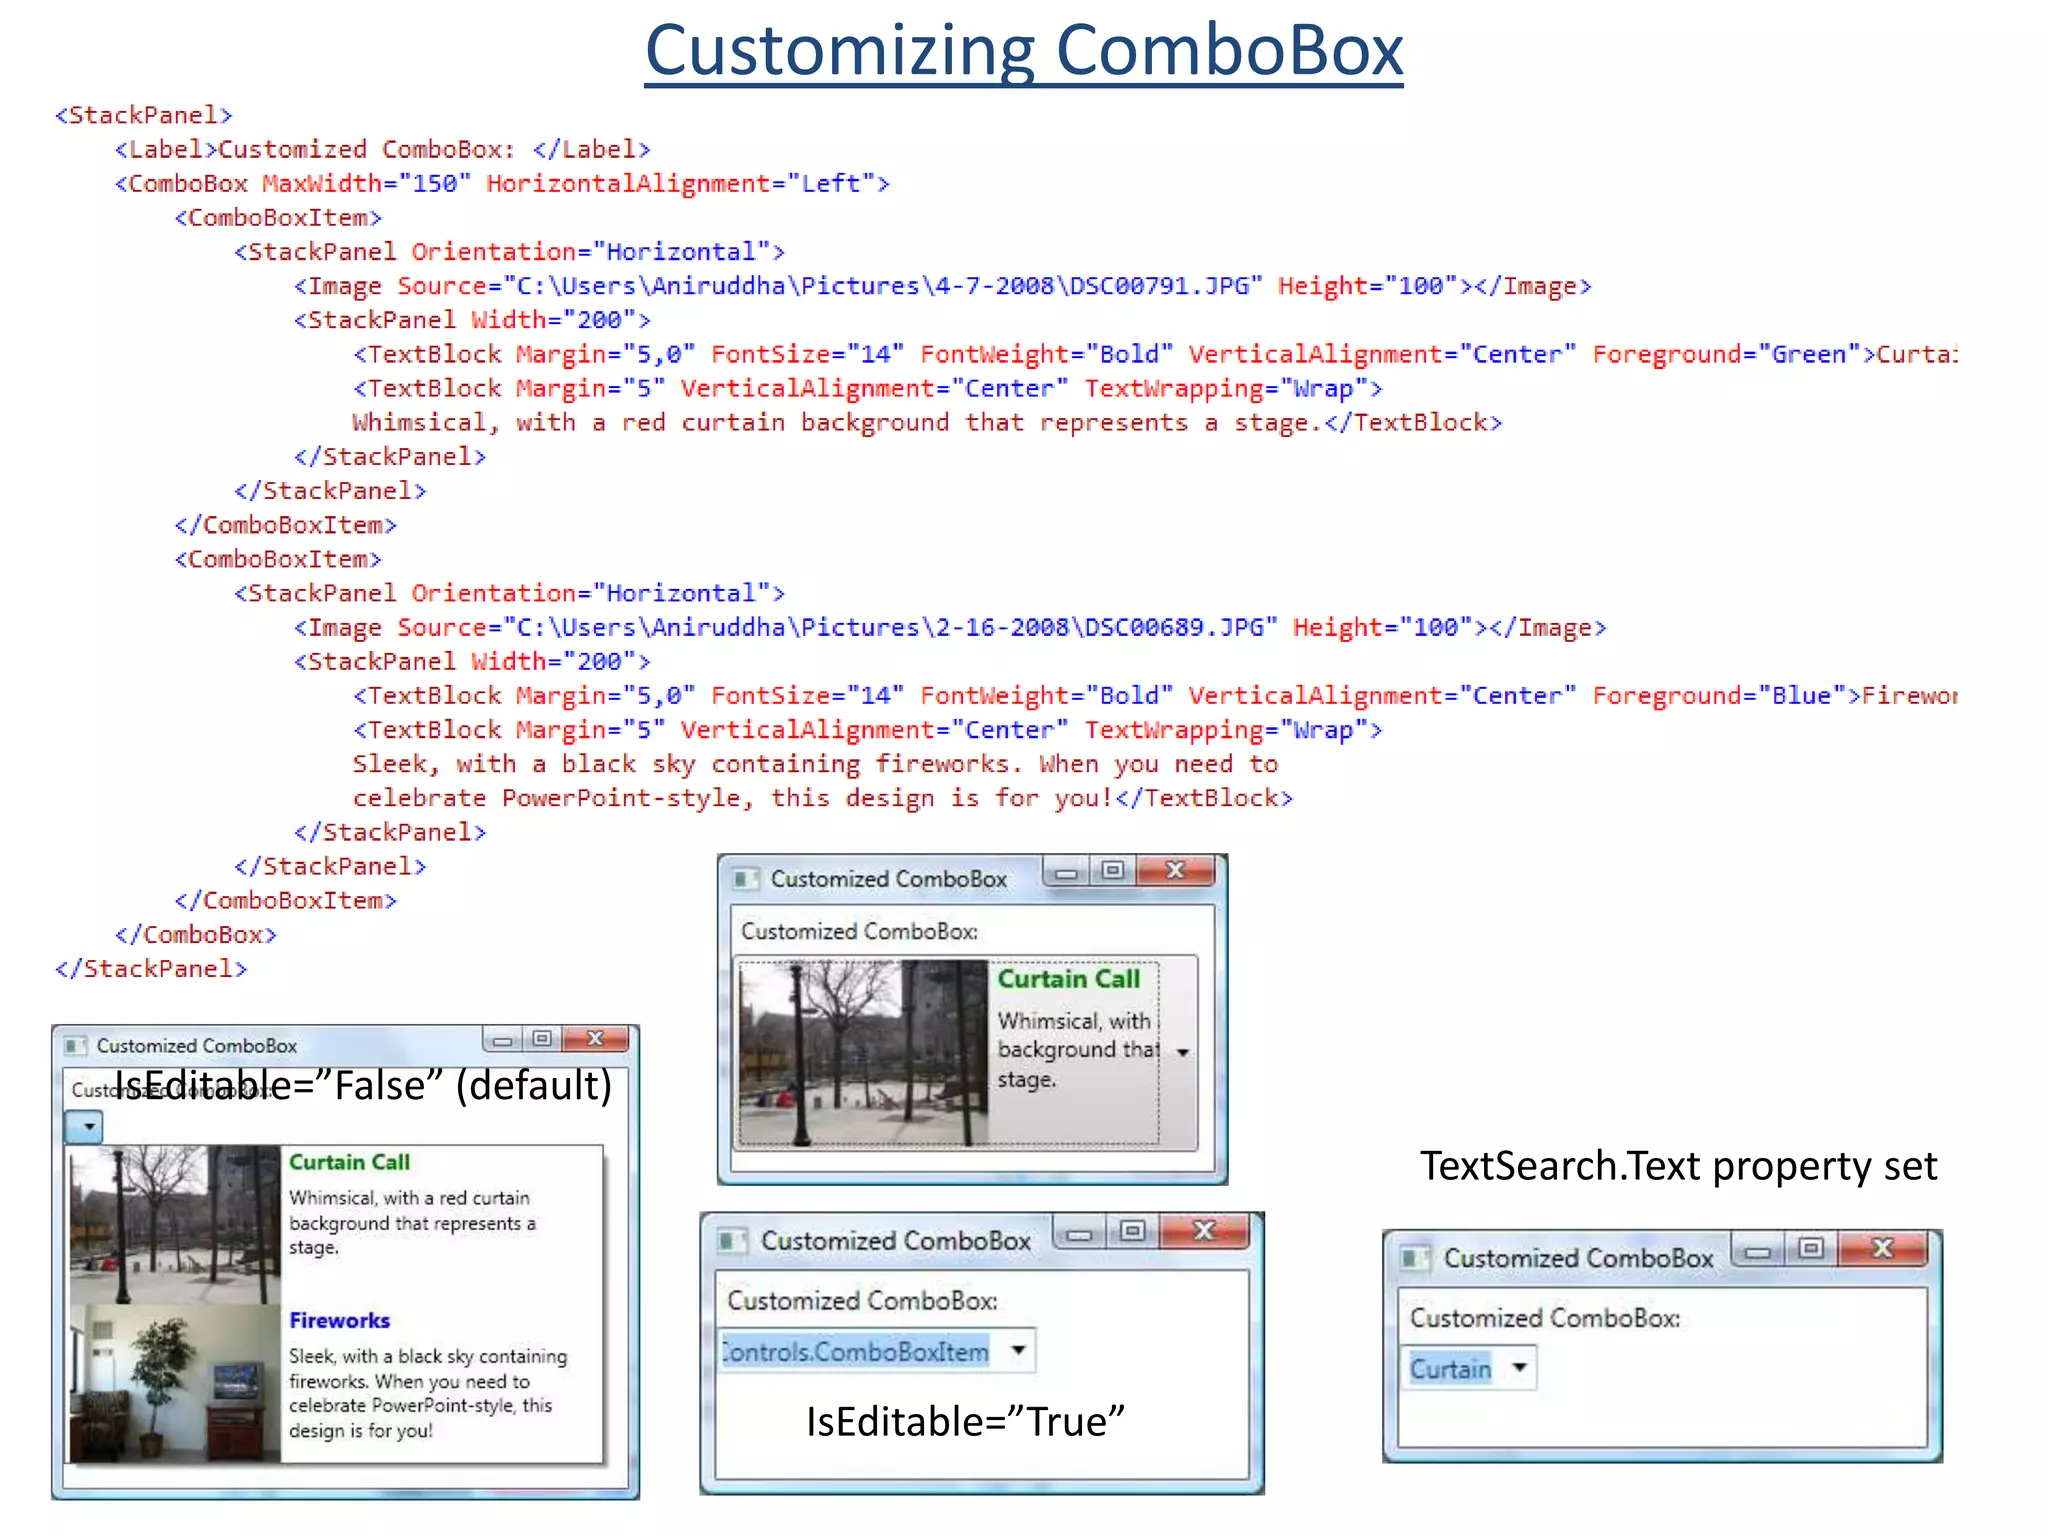
Task: Select the Curtain Call item in the open dropdown list
Action: pyautogui.click(x=336, y=1224)
